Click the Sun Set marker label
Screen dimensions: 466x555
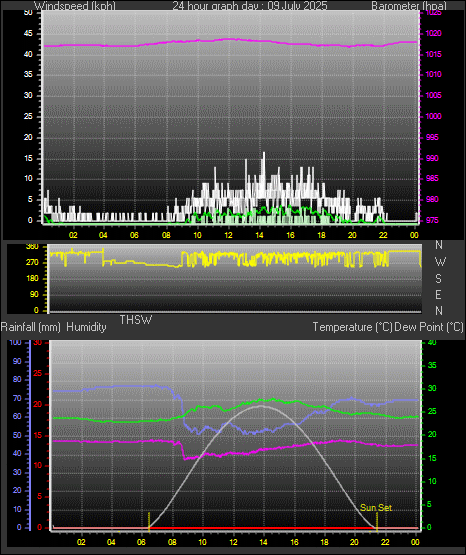coord(376,508)
